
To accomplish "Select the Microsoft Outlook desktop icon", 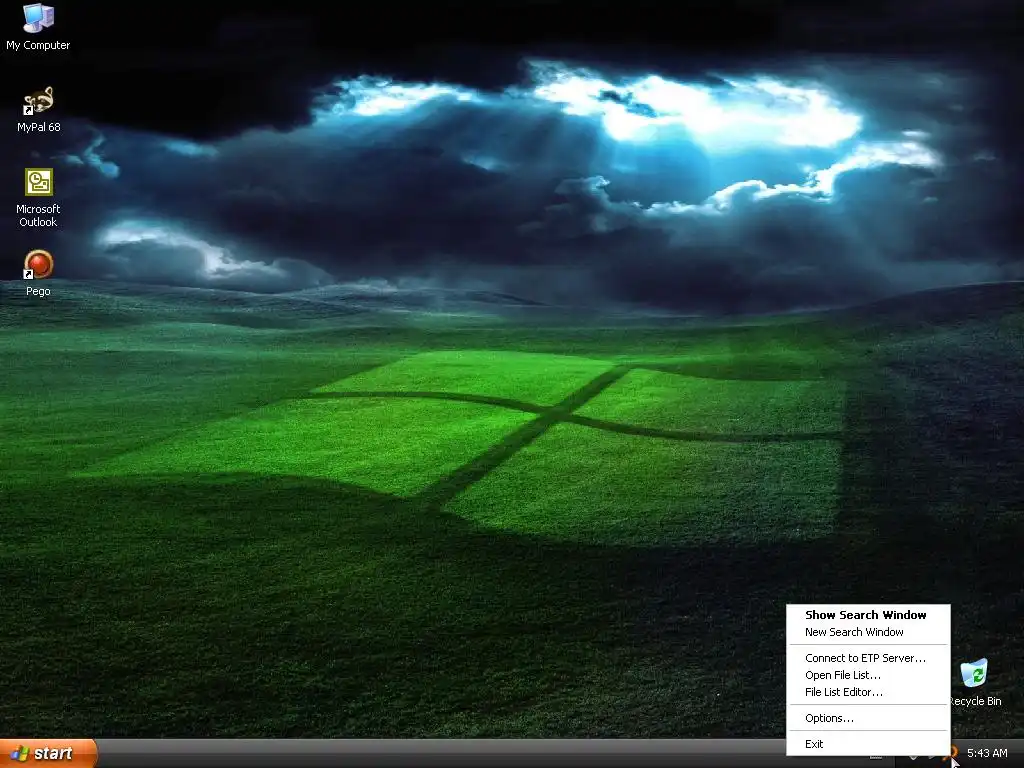I will click(38, 197).
